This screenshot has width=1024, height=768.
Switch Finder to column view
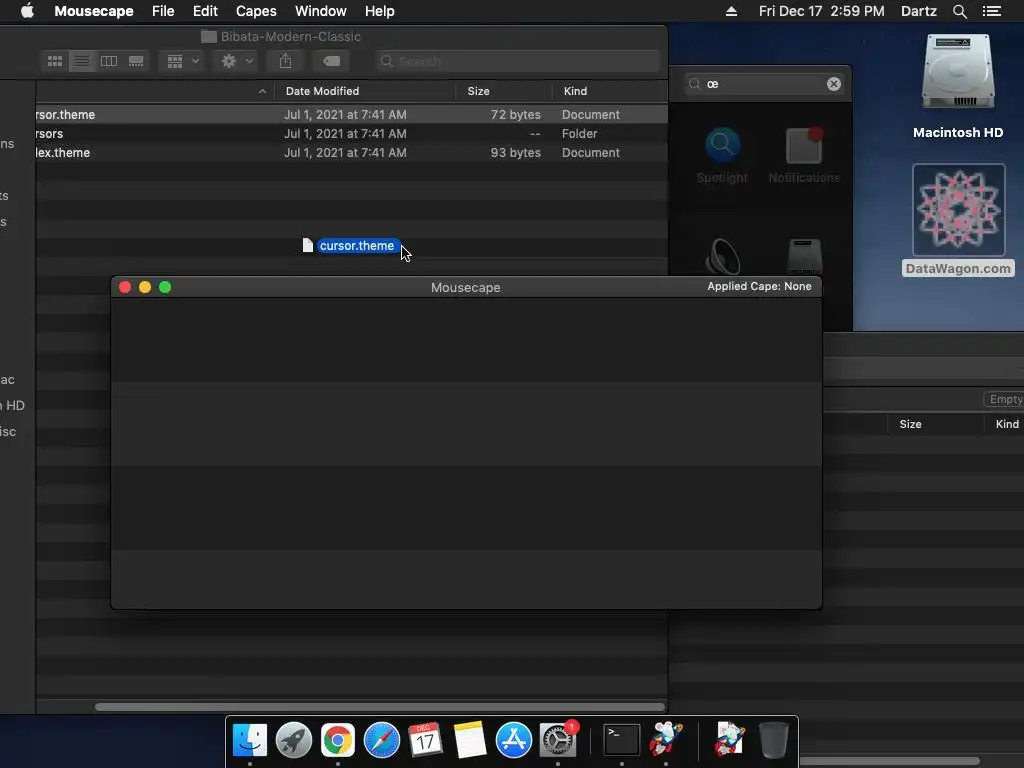(109, 61)
